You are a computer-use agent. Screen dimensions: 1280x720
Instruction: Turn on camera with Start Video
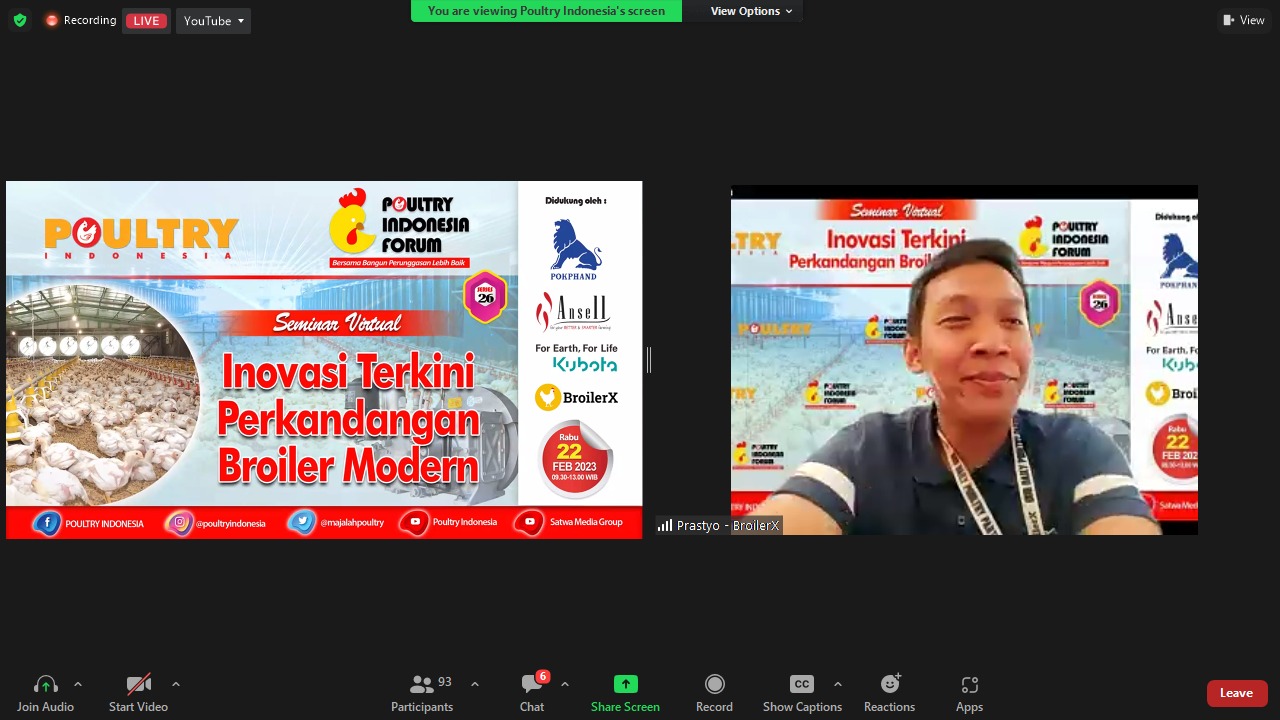click(138, 685)
